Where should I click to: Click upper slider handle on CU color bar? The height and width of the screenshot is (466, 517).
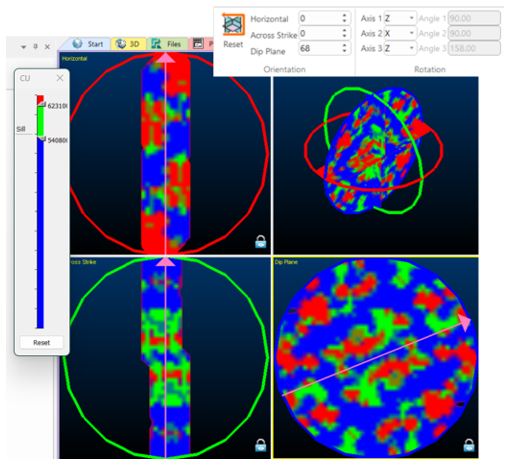(41, 105)
